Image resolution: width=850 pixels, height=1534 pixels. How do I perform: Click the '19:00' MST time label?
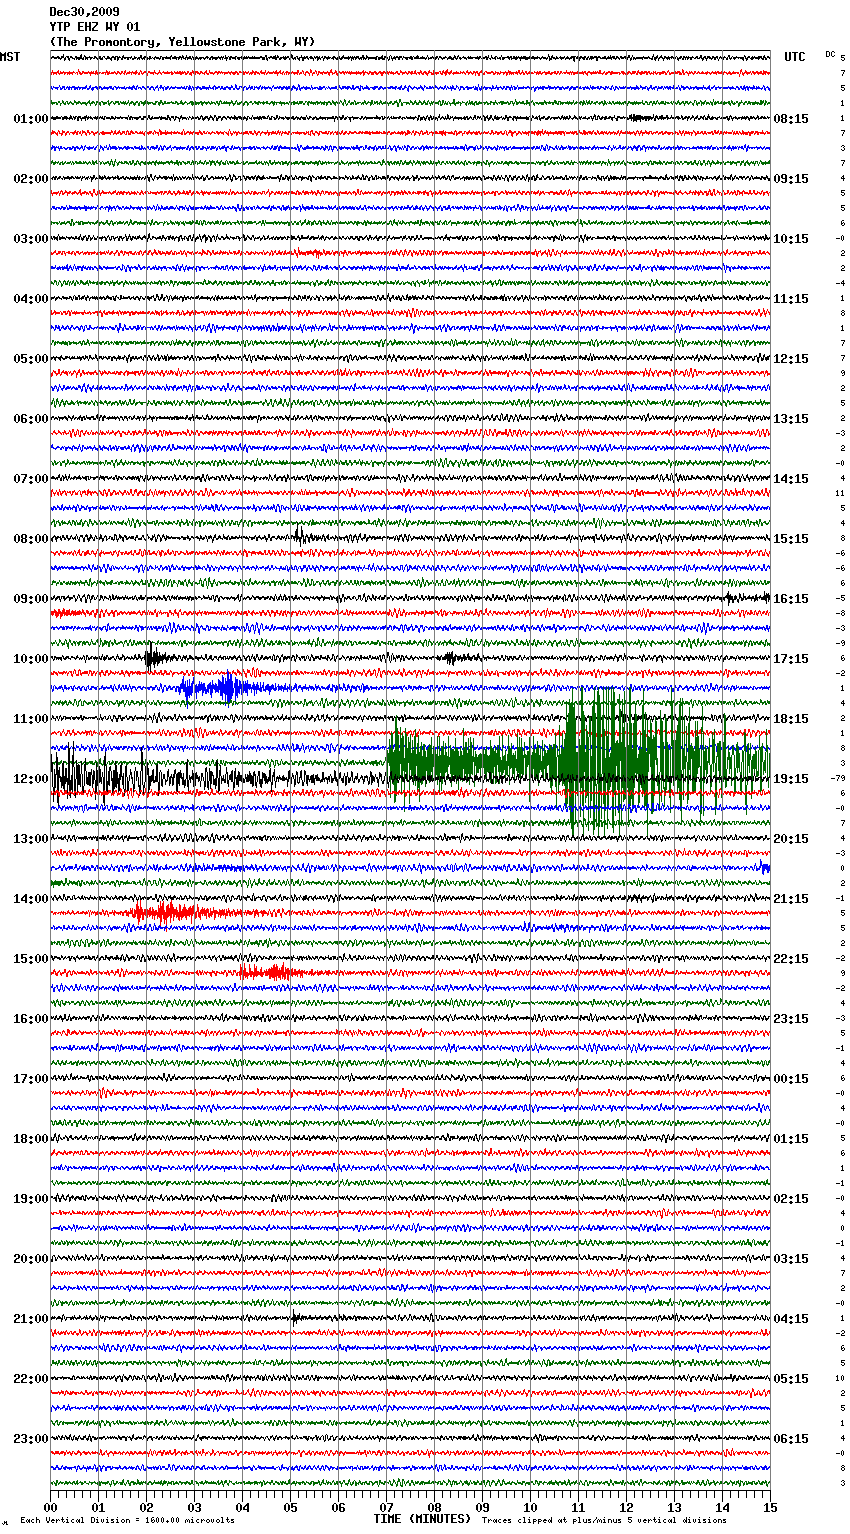(31, 1199)
